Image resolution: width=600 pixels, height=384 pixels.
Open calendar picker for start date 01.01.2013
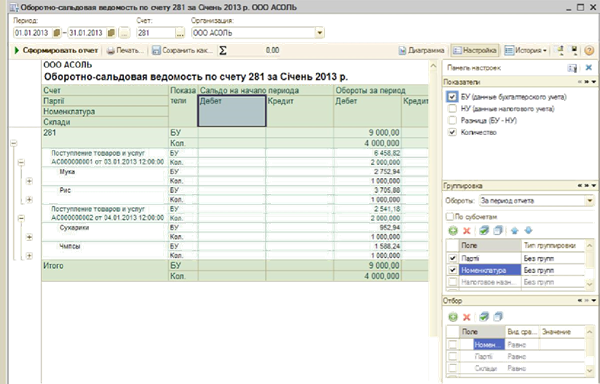coord(57,33)
